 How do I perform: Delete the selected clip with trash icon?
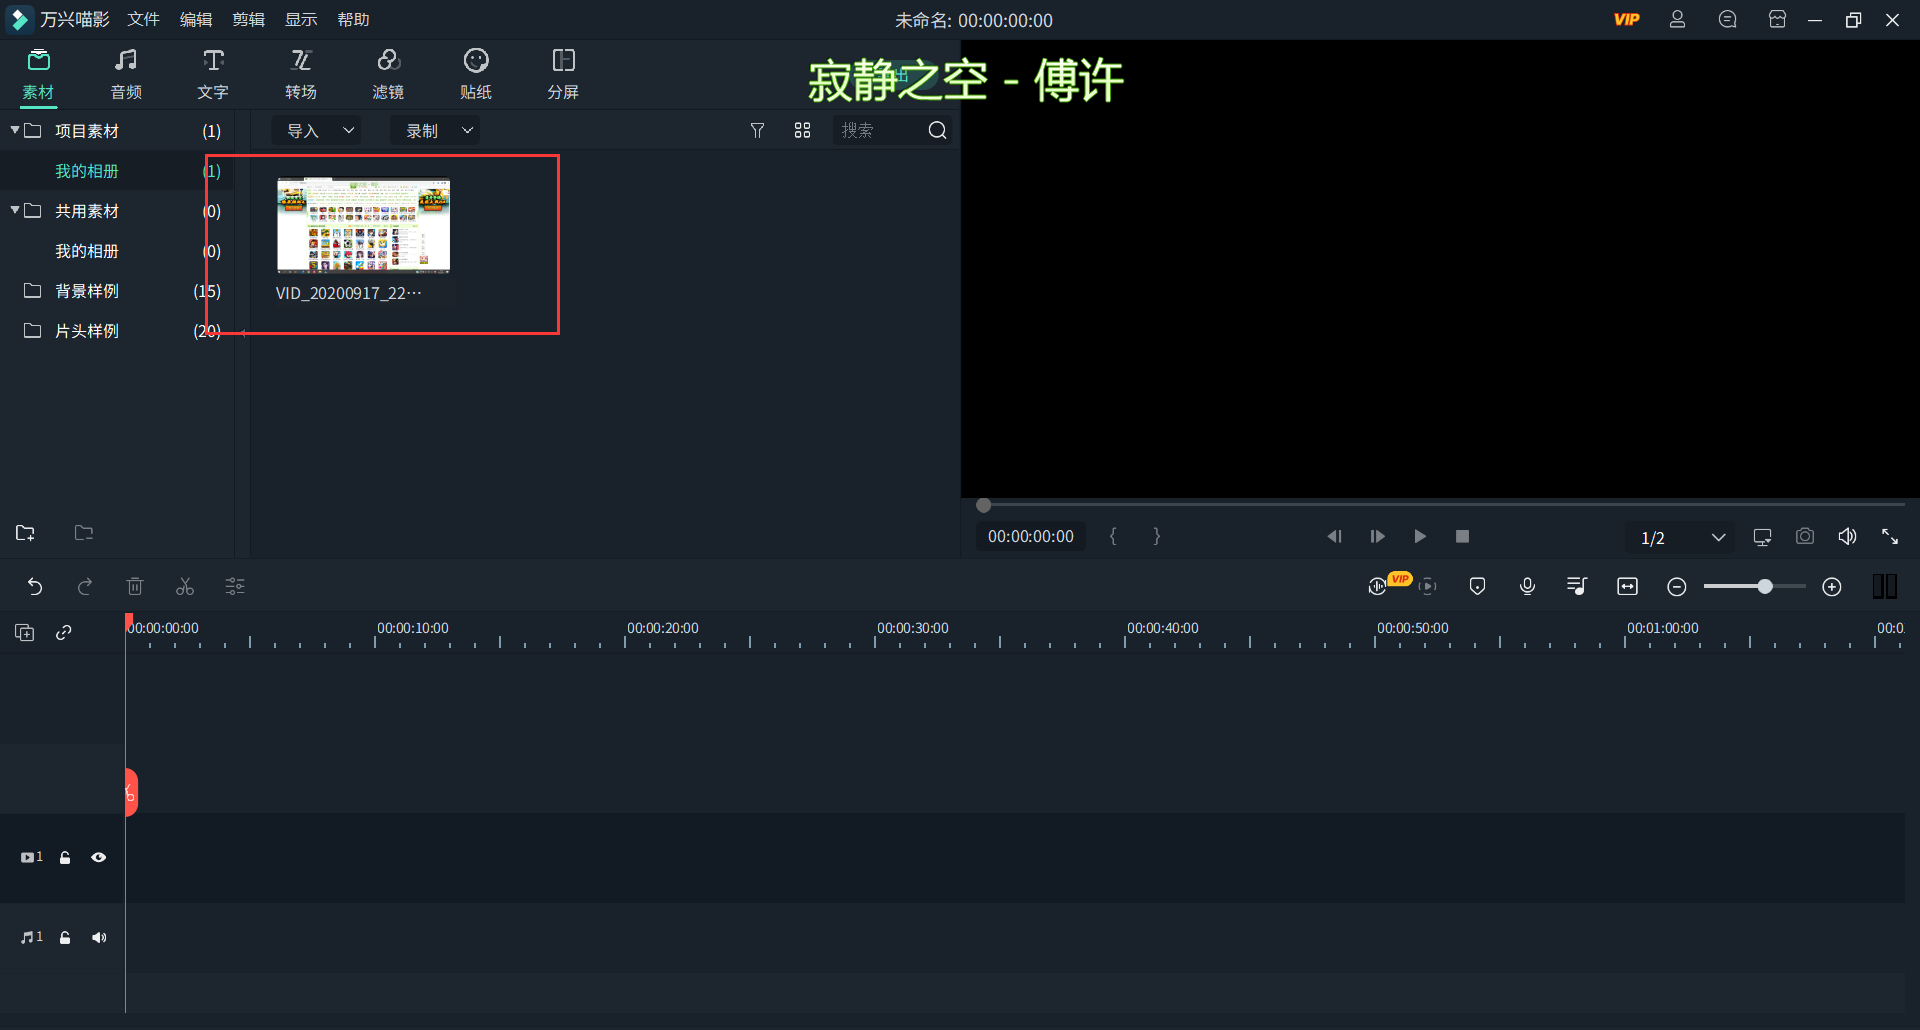click(135, 586)
